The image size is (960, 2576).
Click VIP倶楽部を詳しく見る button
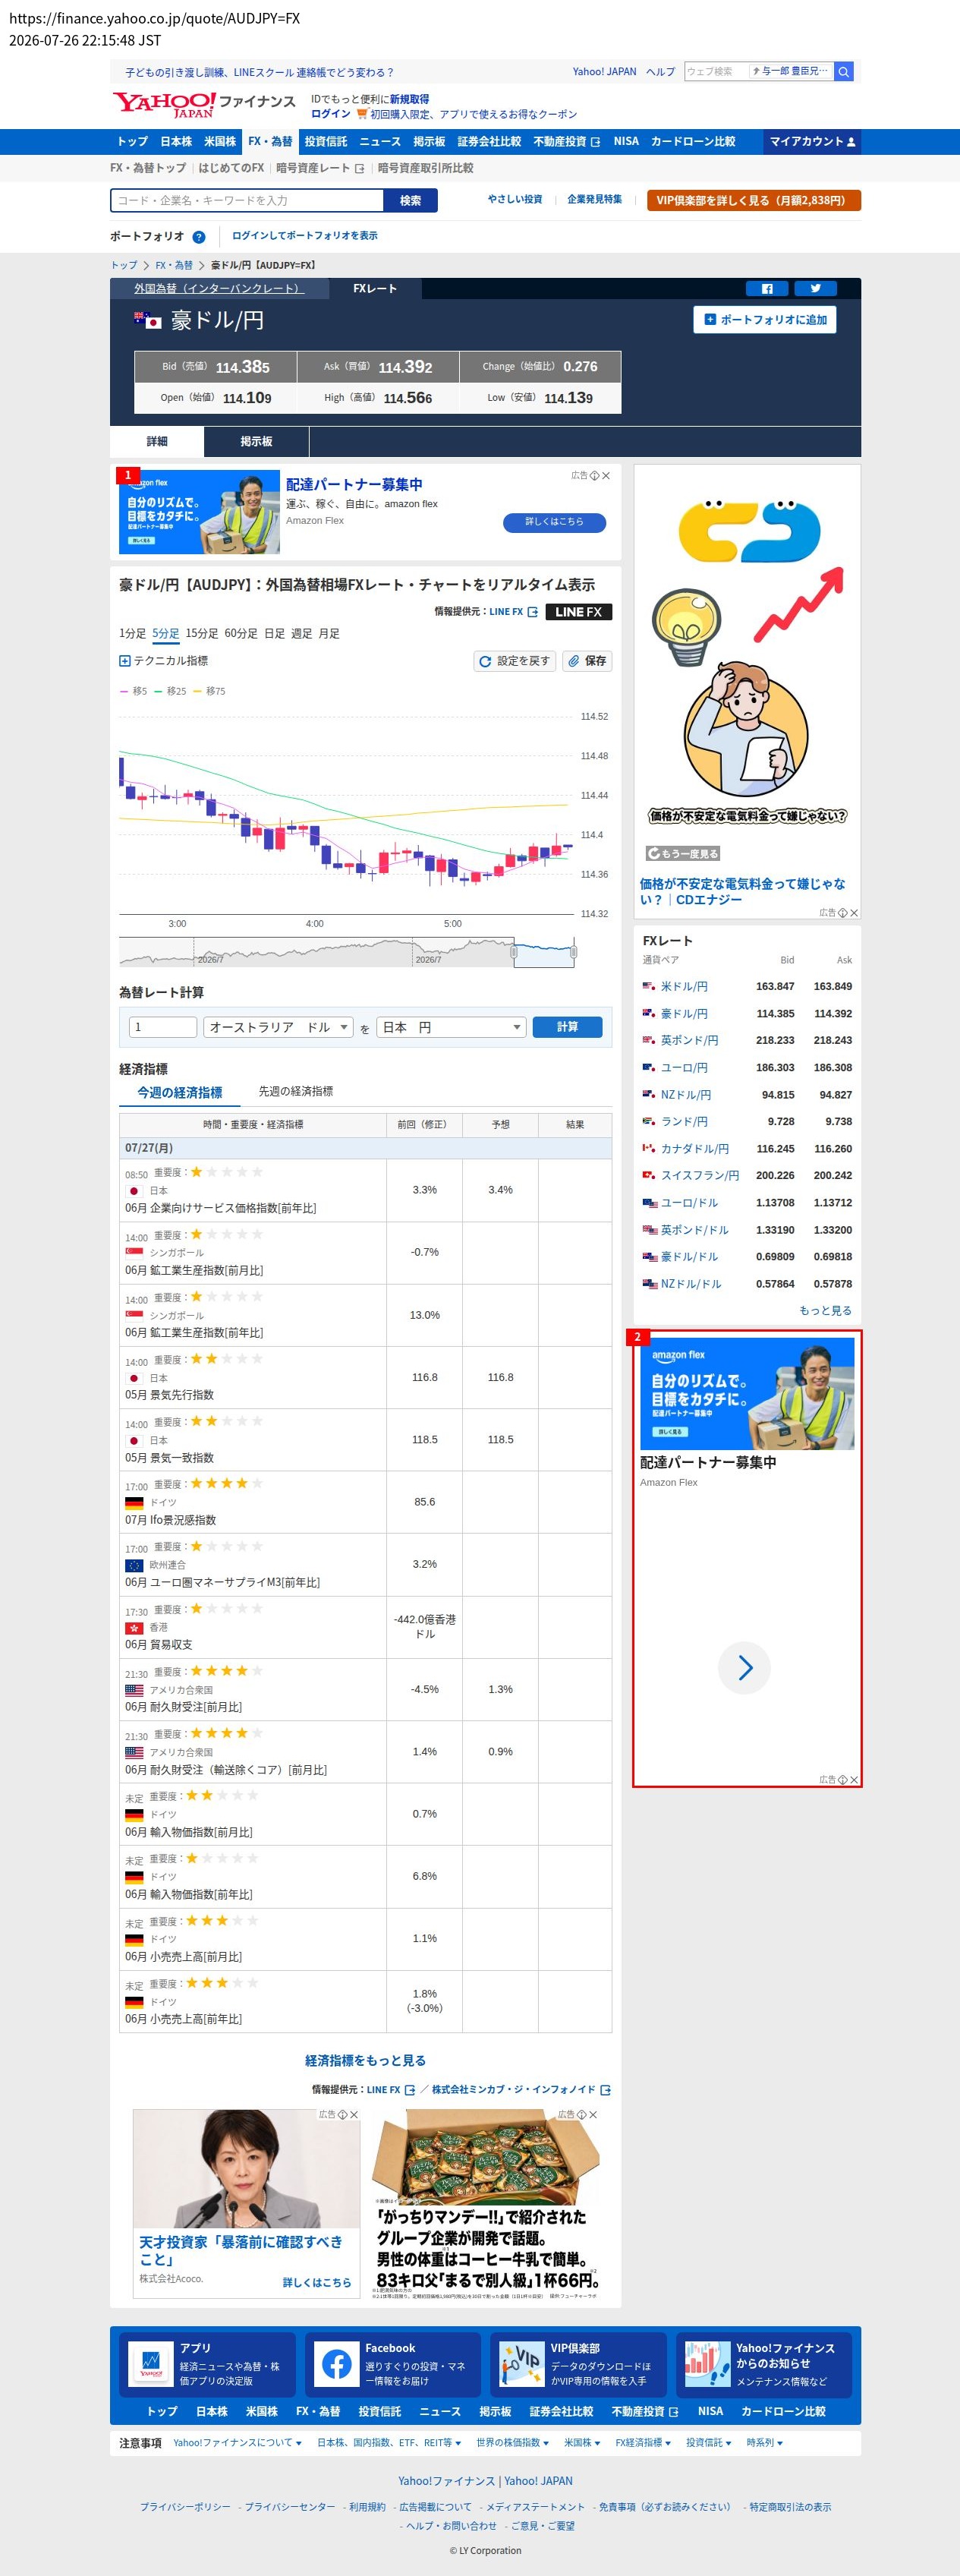754,201
